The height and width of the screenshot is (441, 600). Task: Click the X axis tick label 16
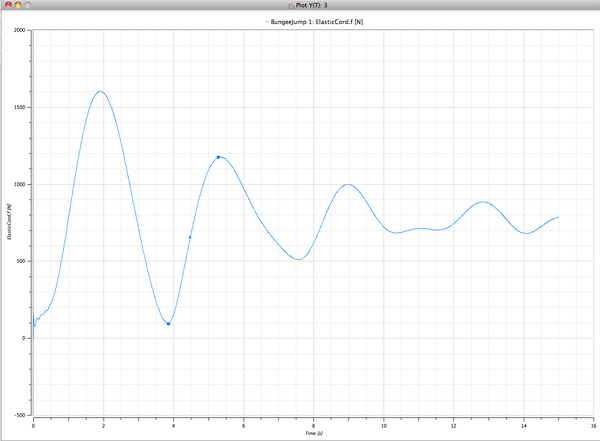click(x=593, y=426)
